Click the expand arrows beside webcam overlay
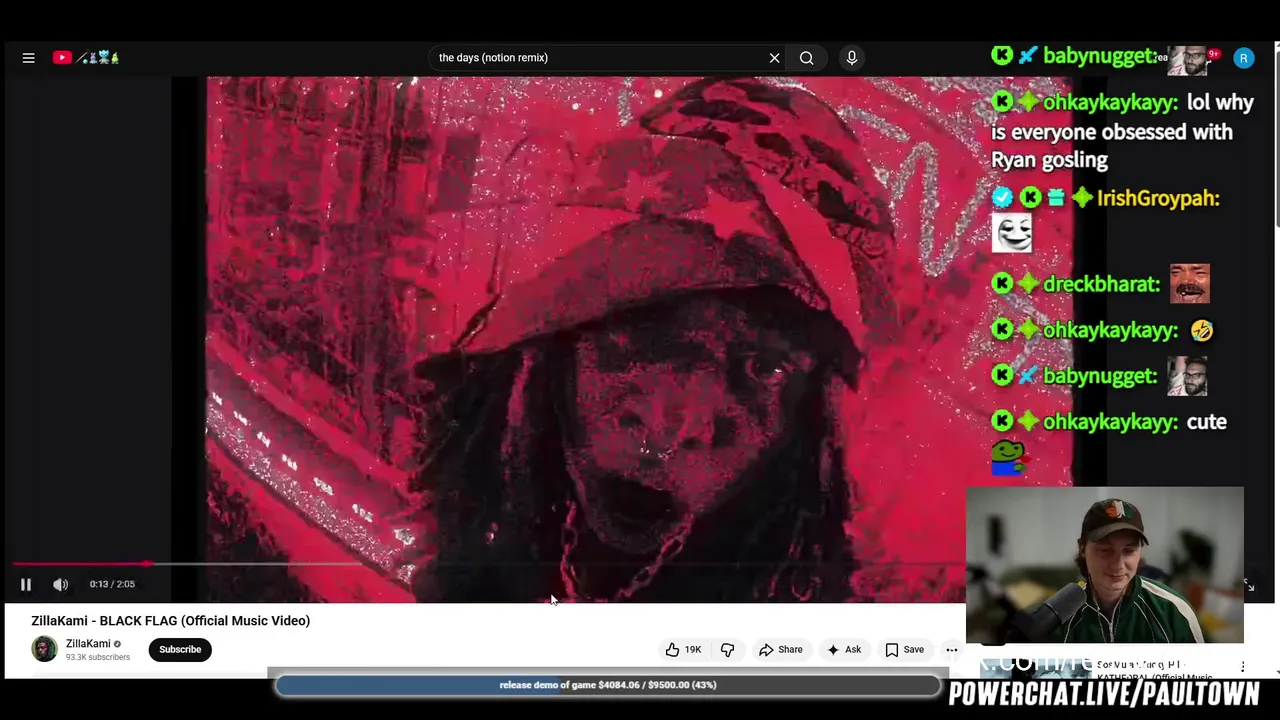Screen dimensions: 1280x720 pos(1249,585)
